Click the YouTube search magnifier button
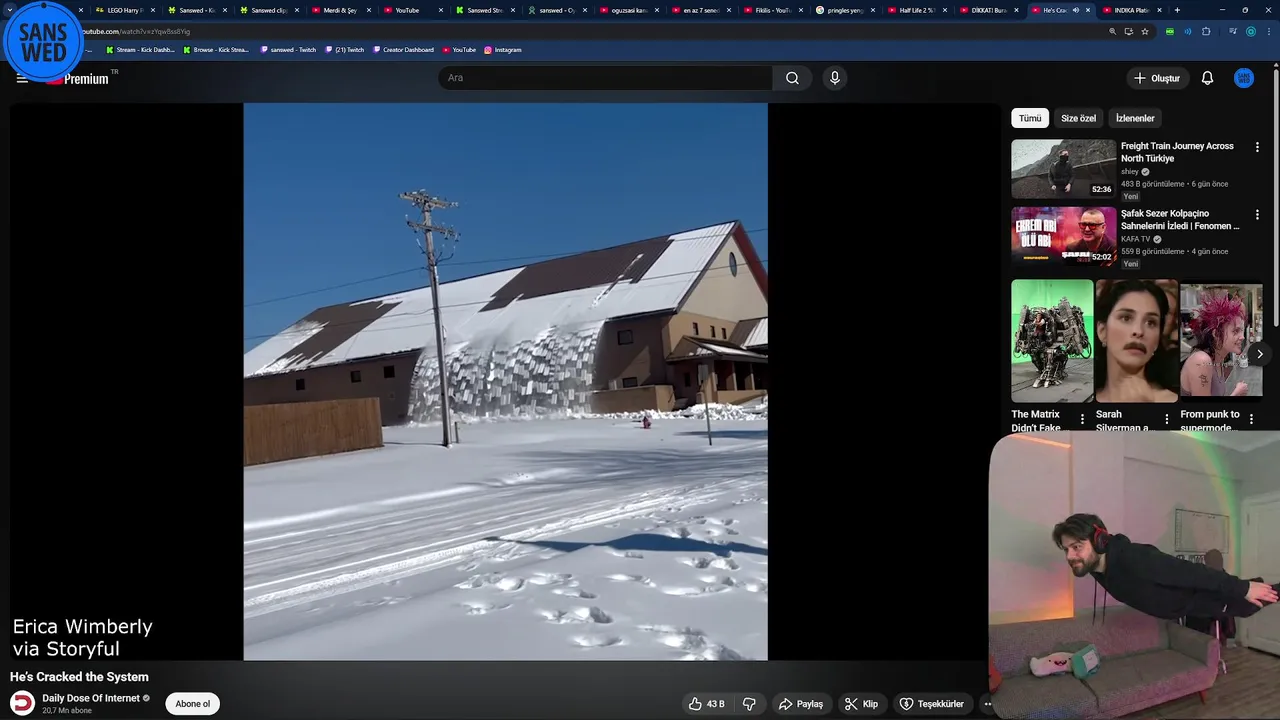The width and height of the screenshot is (1280, 720). (x=792, y=78)
